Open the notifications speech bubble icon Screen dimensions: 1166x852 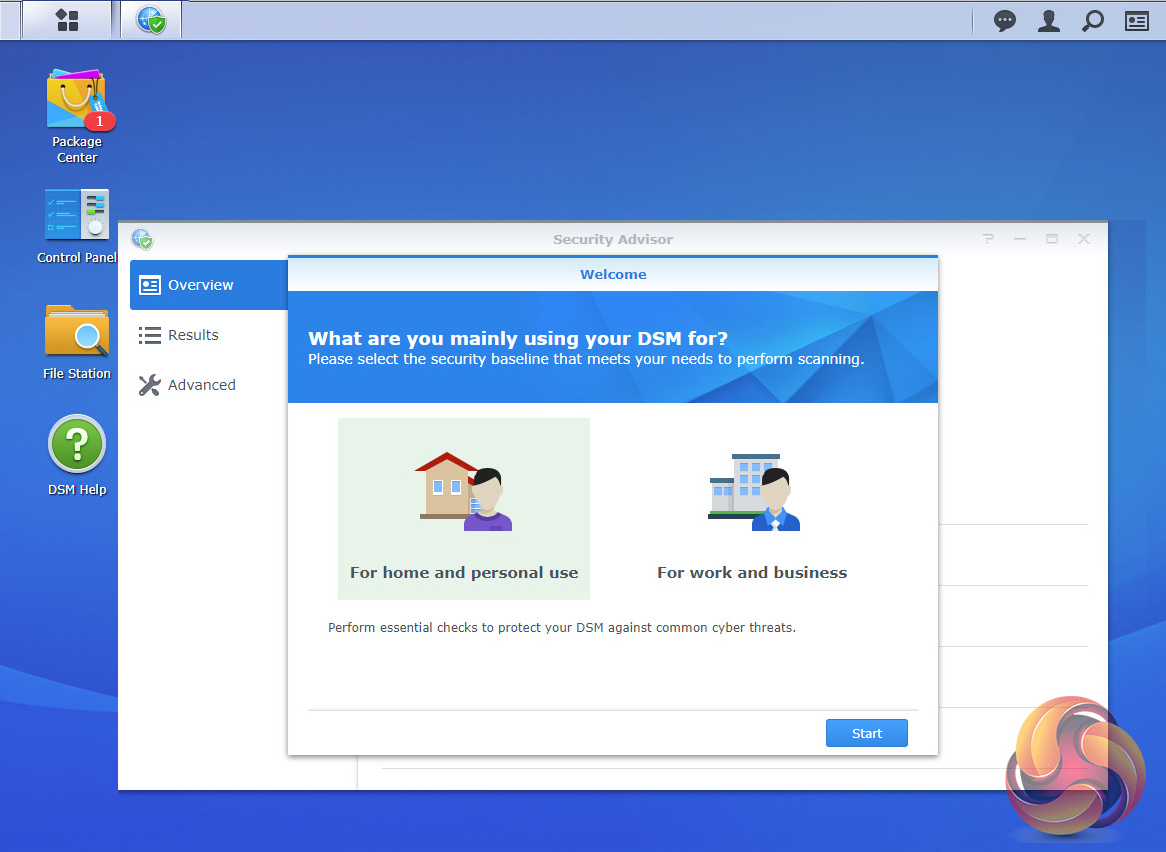pyautogui.click(x=1005, y=21)
